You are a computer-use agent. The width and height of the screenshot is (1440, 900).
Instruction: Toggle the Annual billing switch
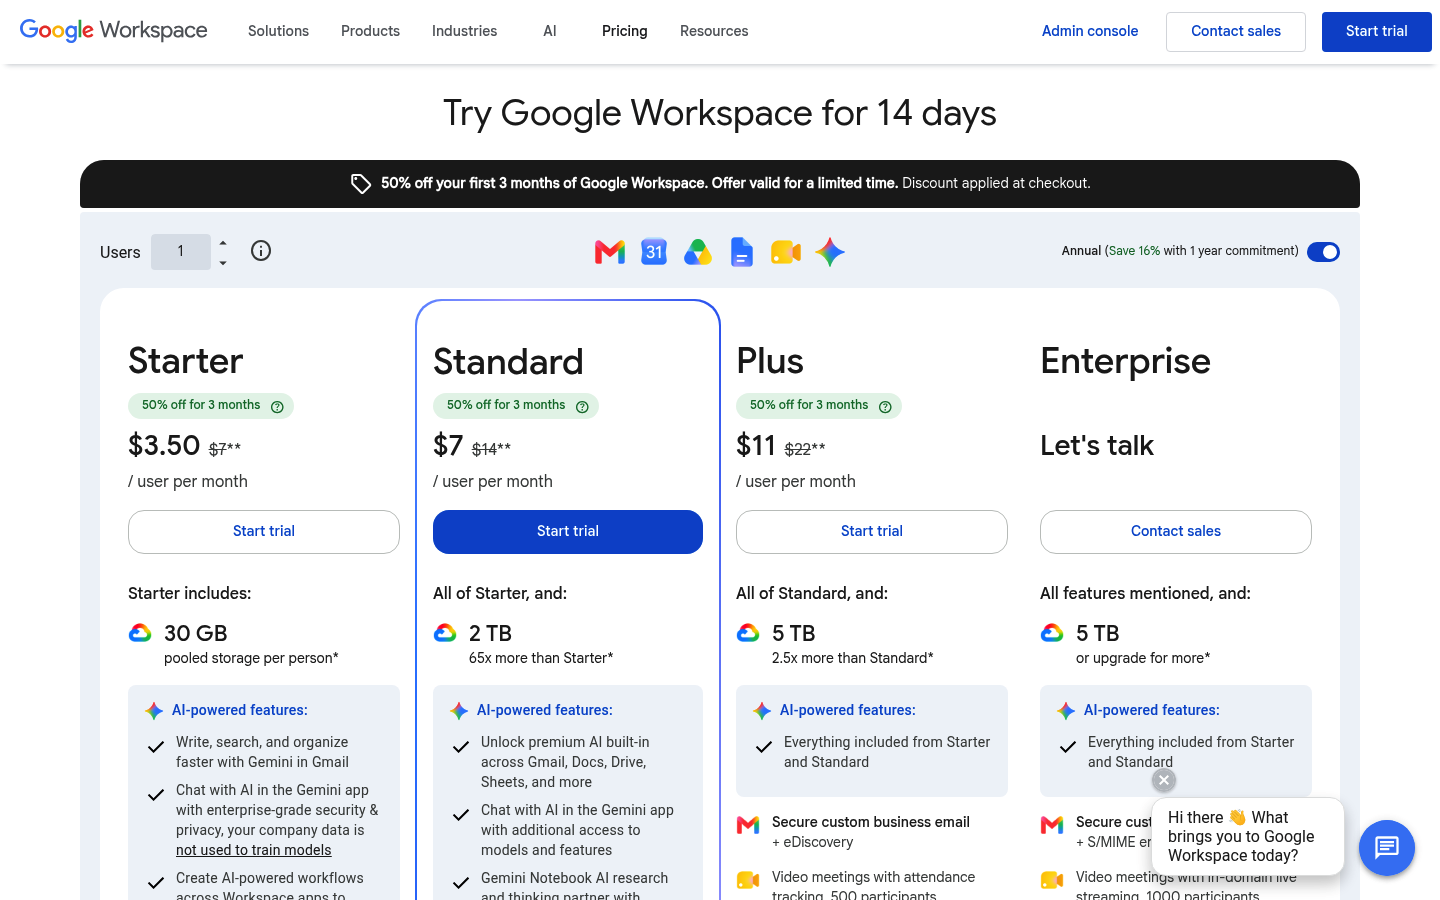click(x=1323, y=252)
